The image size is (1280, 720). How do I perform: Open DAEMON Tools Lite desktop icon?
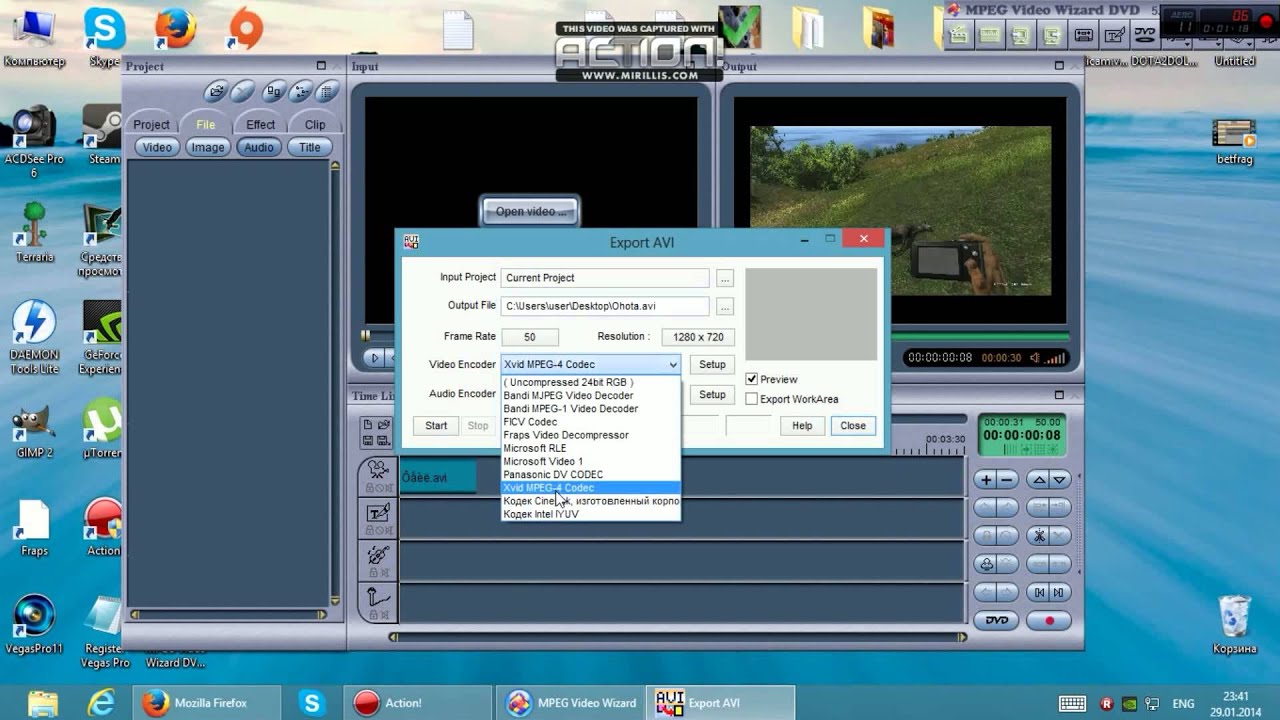[34, 336]
